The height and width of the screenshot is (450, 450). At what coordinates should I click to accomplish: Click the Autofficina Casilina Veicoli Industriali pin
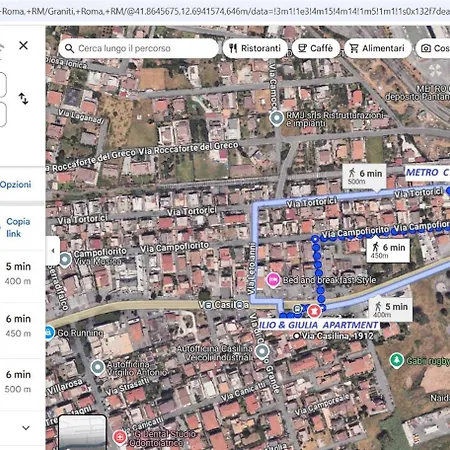pyautogui.click(x=262, y=351)
